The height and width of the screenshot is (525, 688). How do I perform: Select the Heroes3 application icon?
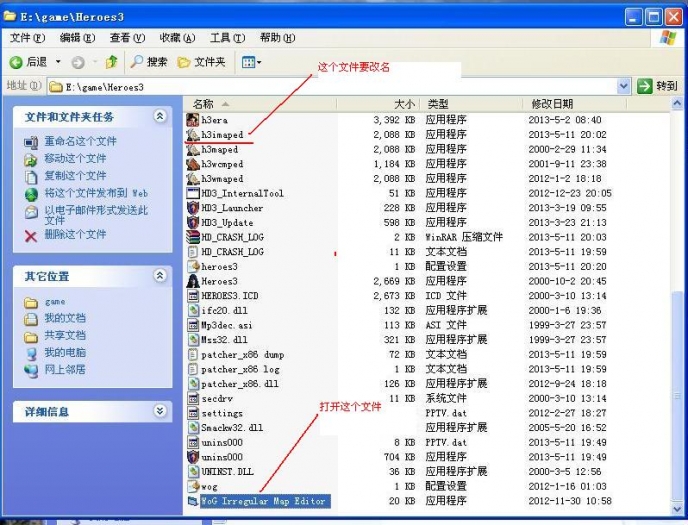point(193,281)
